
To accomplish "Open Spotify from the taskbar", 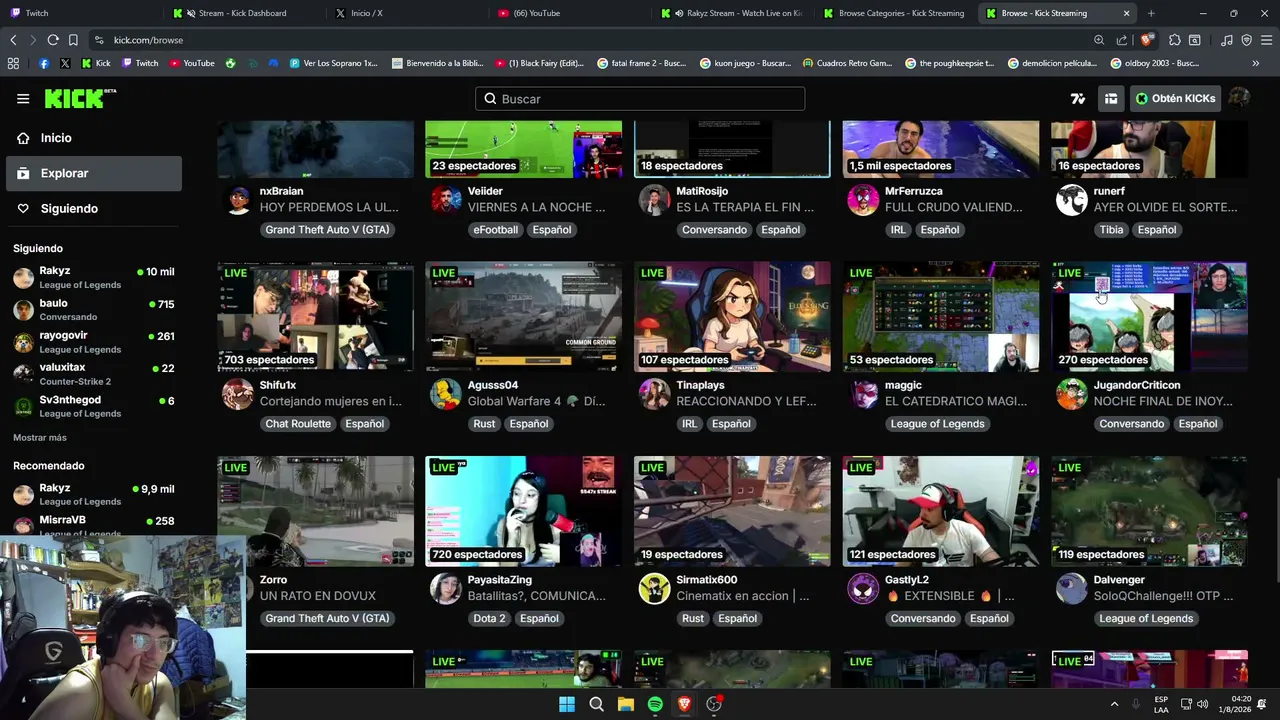I will click(x=655, y=704).
